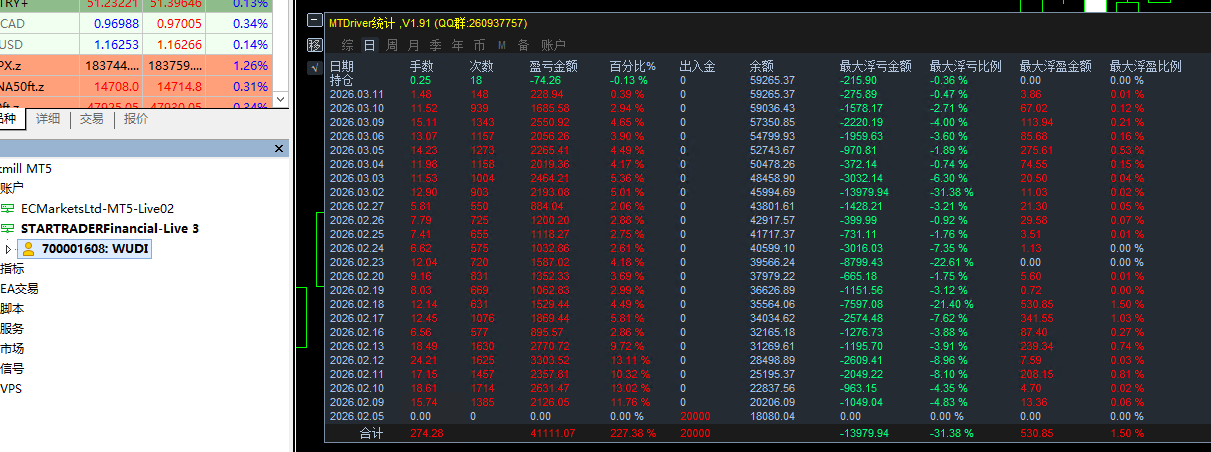Click the 2026.02.05 date row
The height and width of the screenshot is (452, 1211).
pos(356,416)
